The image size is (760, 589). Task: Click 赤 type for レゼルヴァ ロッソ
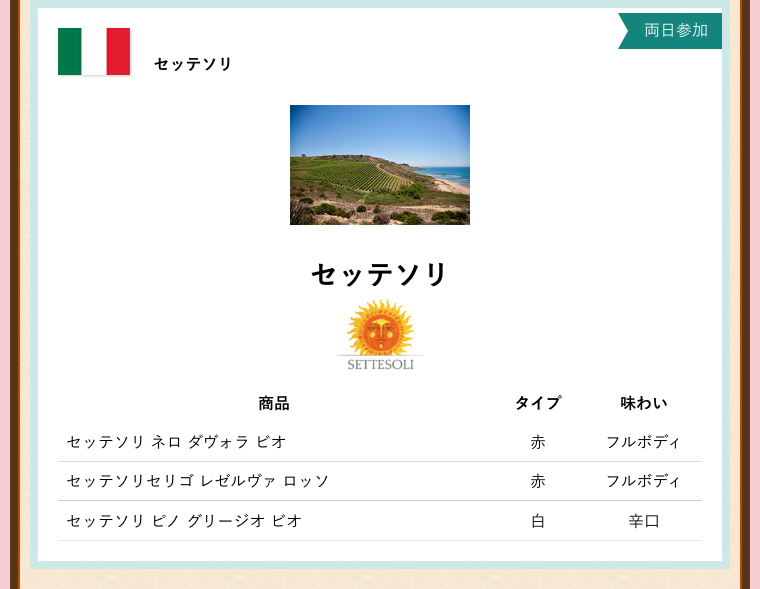(x=538, y=481)
